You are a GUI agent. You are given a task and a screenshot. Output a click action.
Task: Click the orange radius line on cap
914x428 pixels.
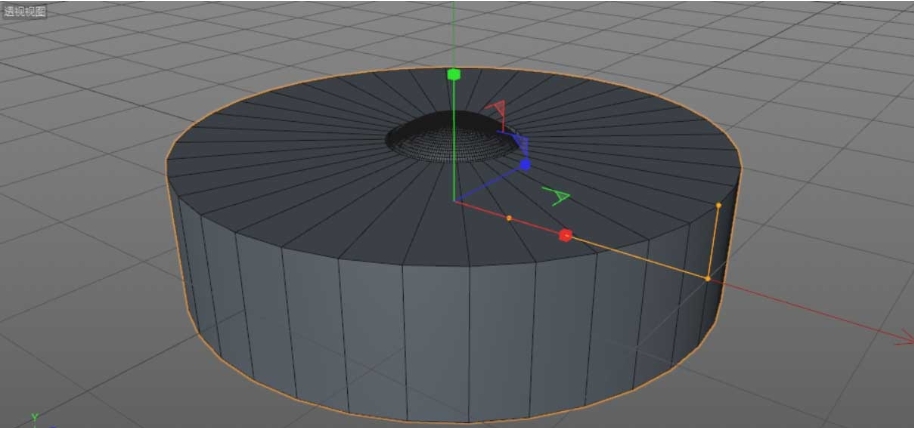(x=640, y=257)
